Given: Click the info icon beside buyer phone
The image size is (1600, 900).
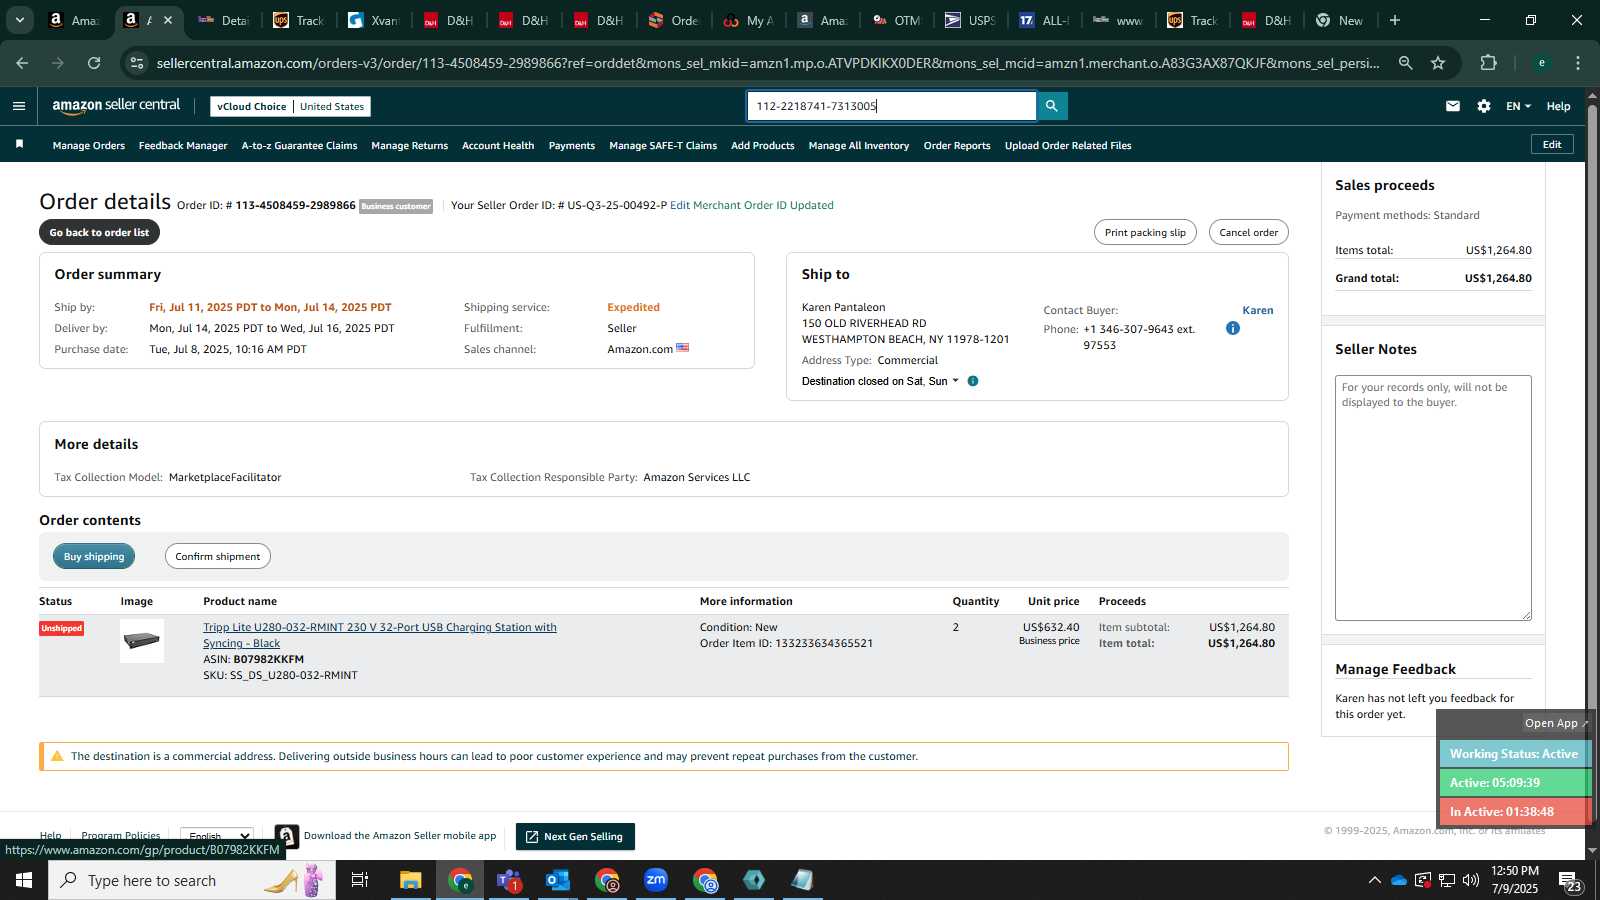Looking at the screenshot, I should coord(1233,328).
